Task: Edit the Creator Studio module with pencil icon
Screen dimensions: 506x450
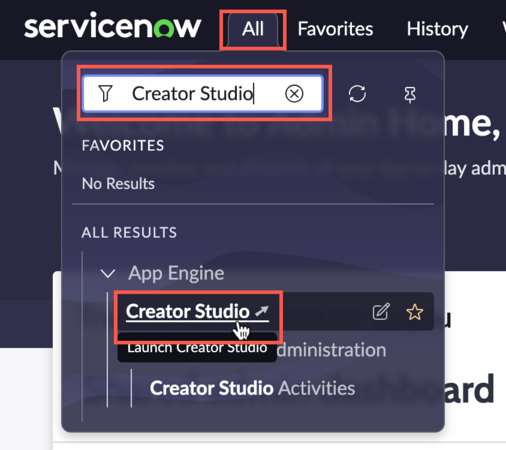Action: point(381,312)
